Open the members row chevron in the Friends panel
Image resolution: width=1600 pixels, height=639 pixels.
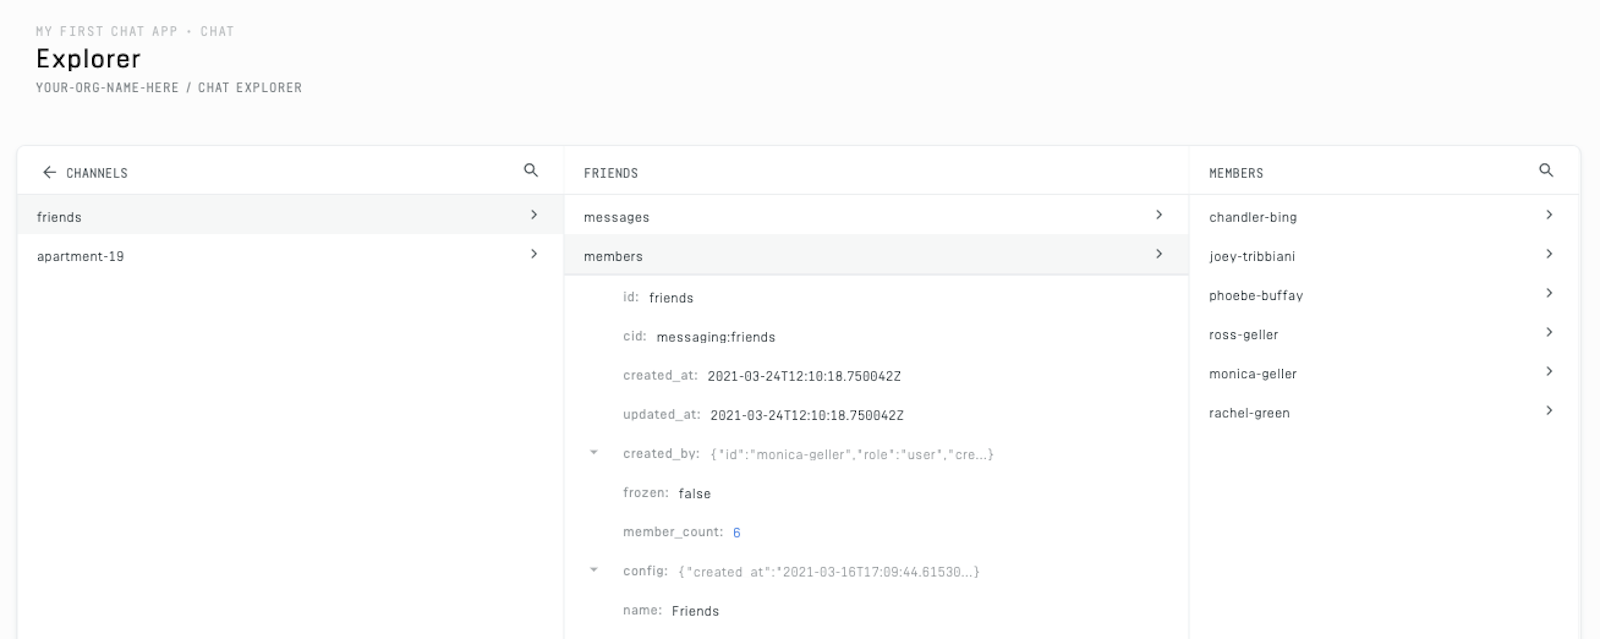[x=1160, y=254]
